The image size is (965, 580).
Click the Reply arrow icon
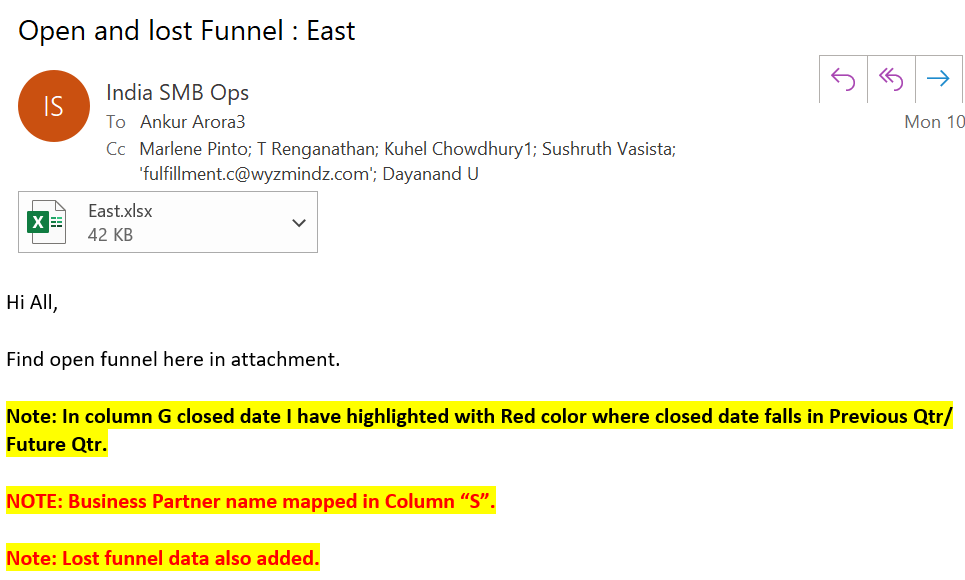click(843, 79)
